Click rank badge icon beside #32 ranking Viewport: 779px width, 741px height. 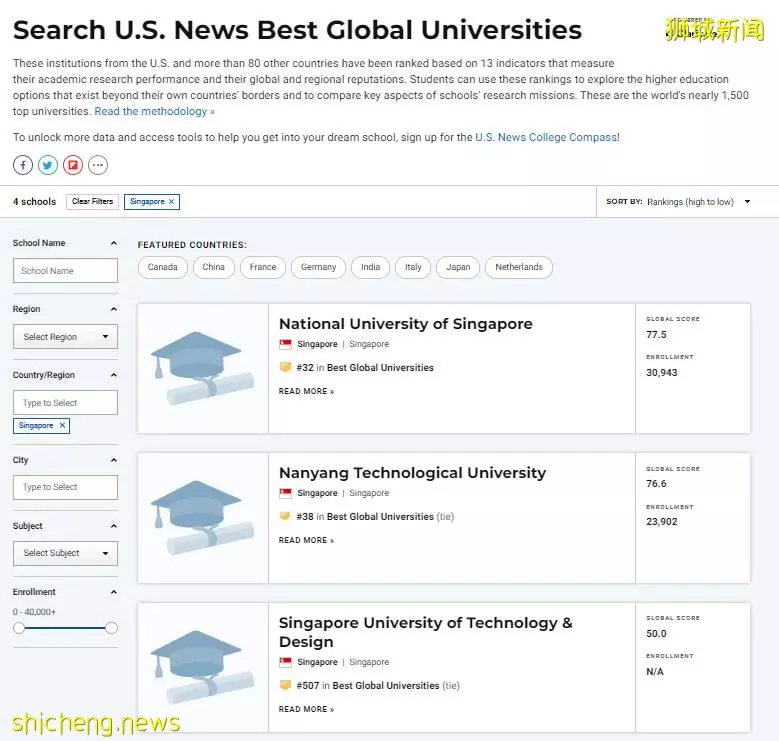coord(285,367)
